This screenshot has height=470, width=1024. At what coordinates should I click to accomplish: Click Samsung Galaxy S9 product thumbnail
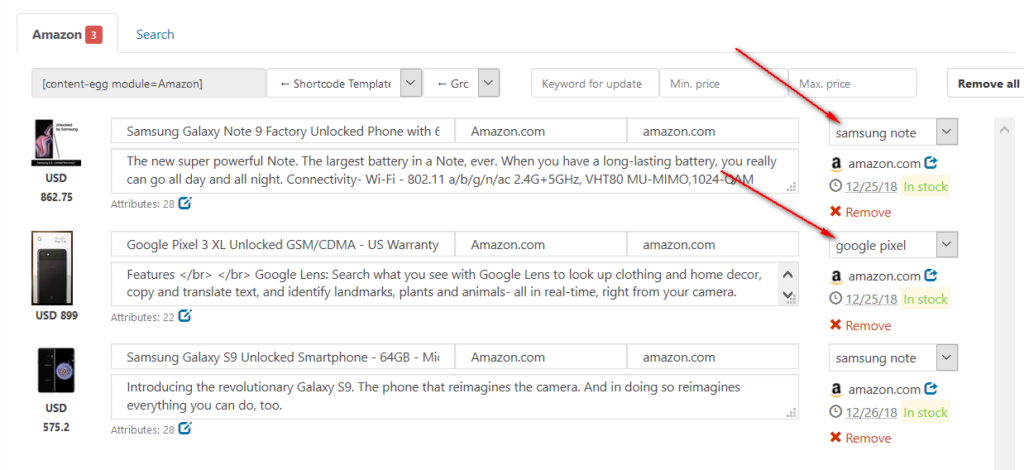pyautogui.click(x=56, y=370)
